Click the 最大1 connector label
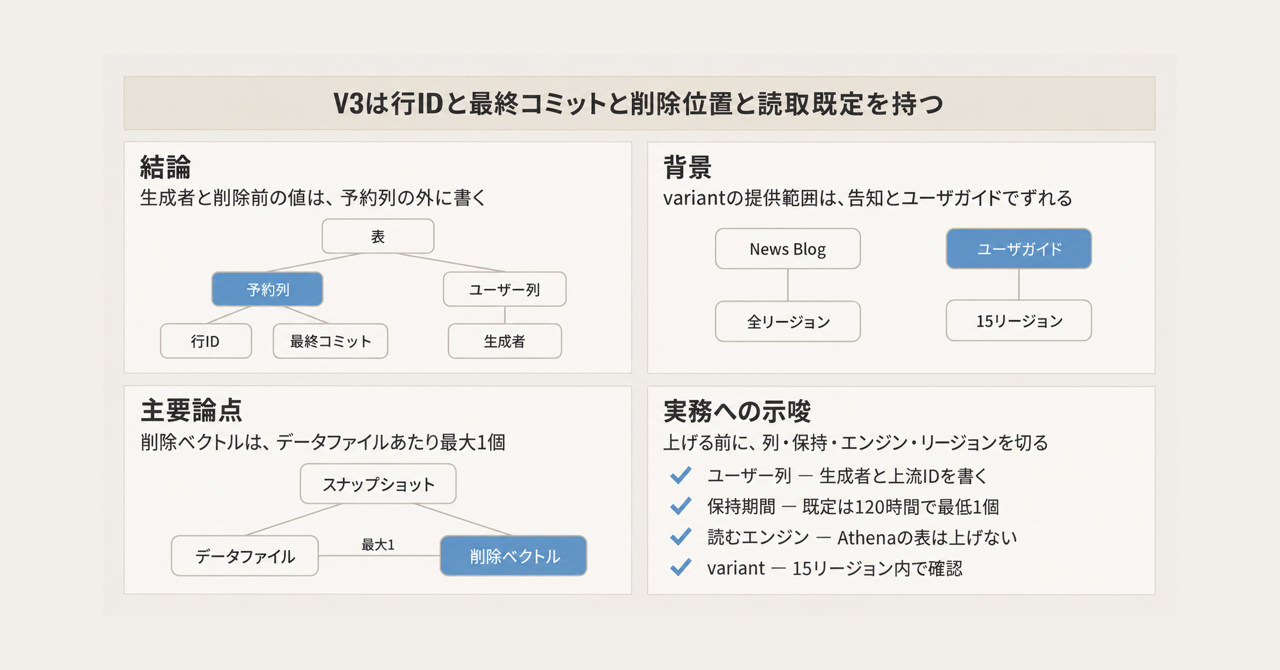 [x=378, y=545]
